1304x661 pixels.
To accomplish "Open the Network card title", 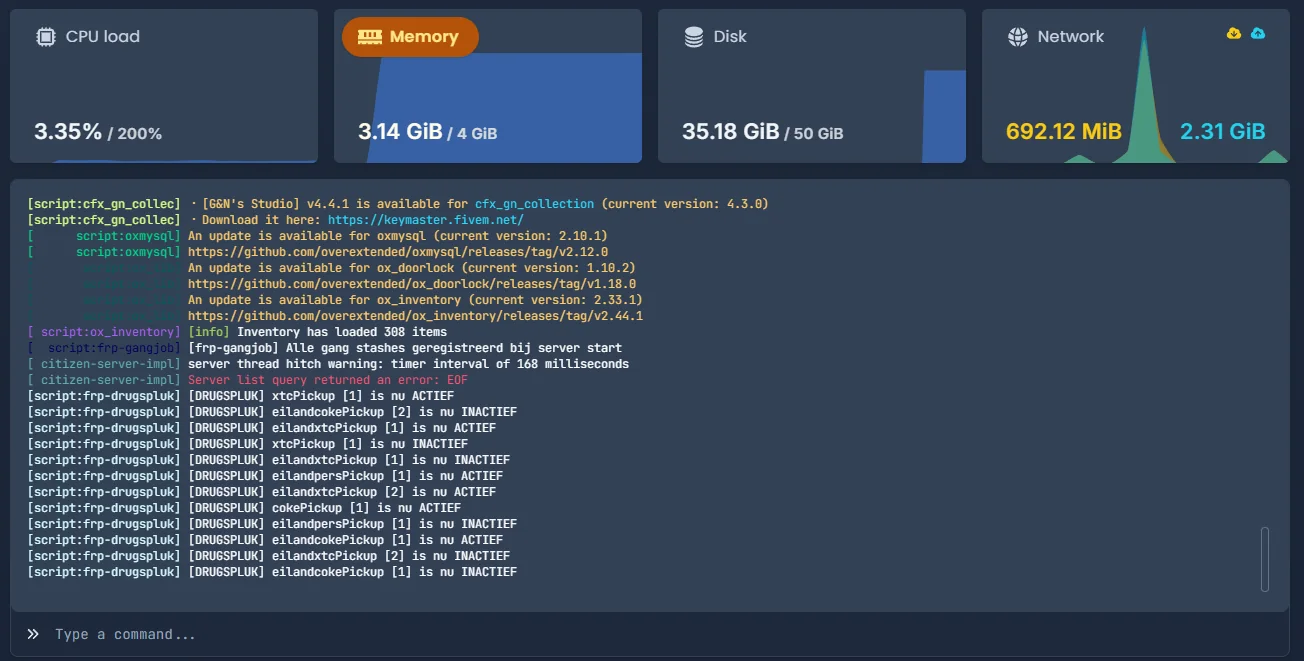I will (1070, 37).
